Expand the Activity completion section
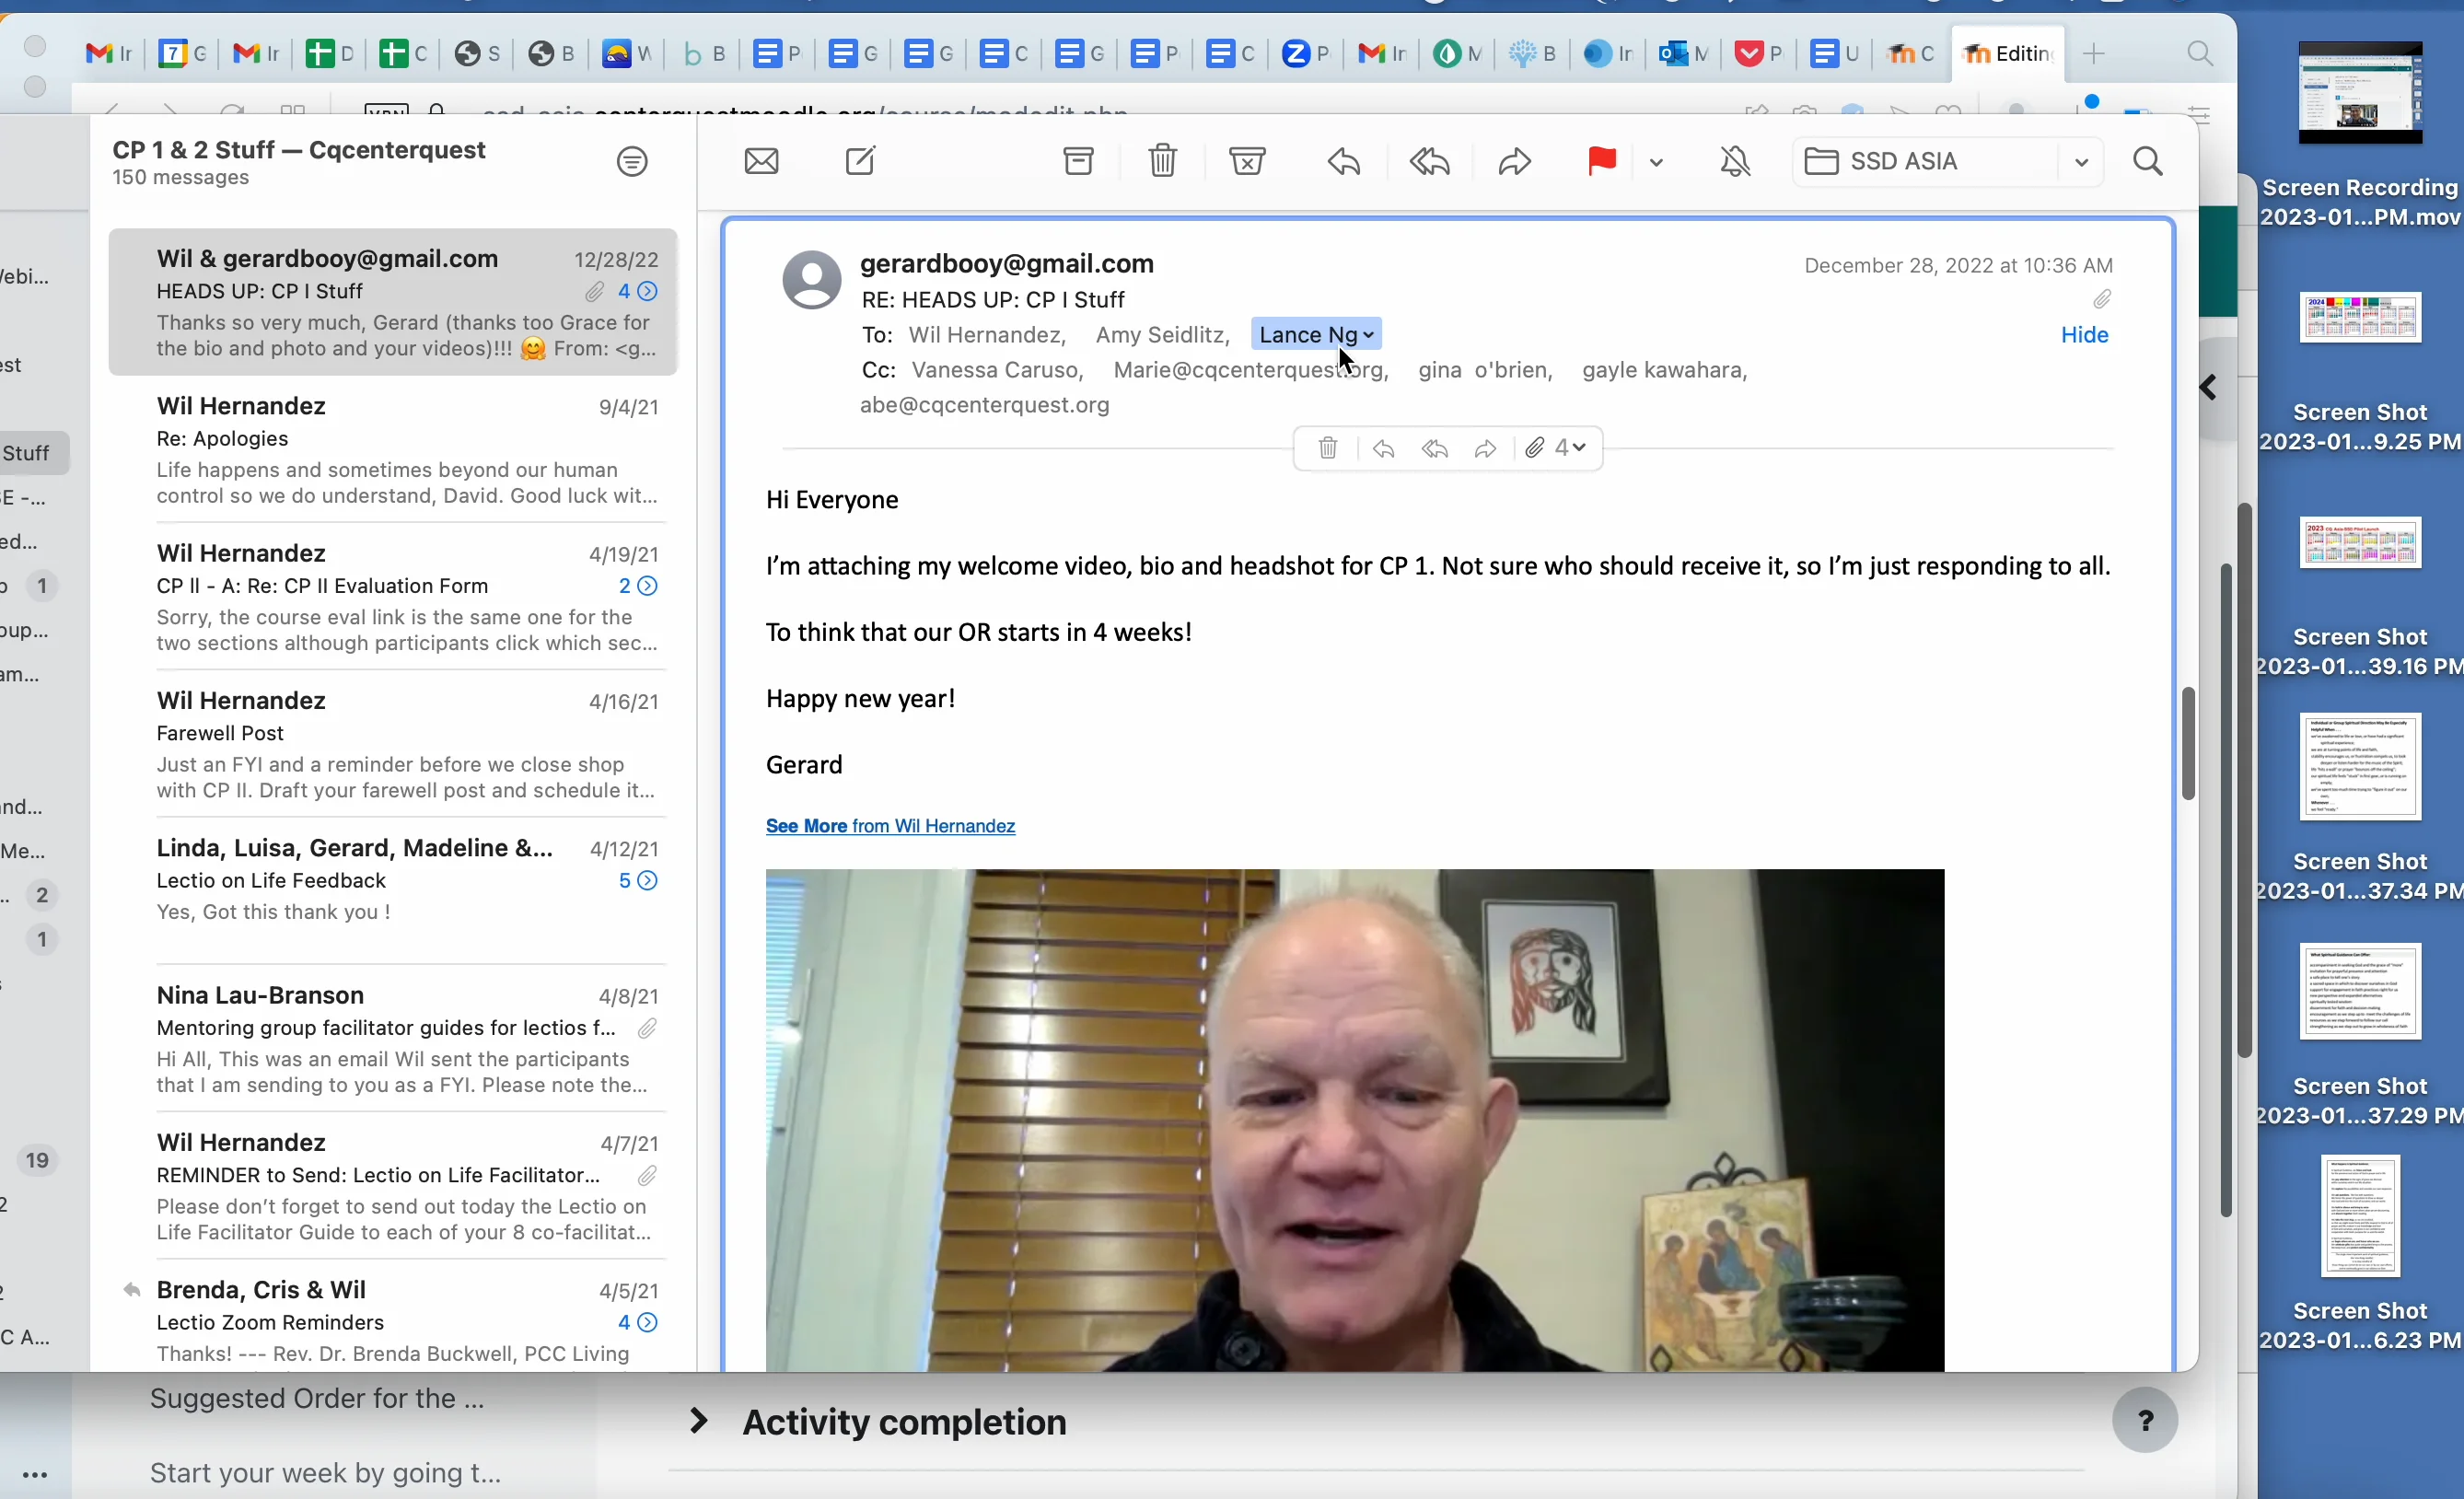The height and width of the screenshot is (1499, 2464). tap(699, 1421)
